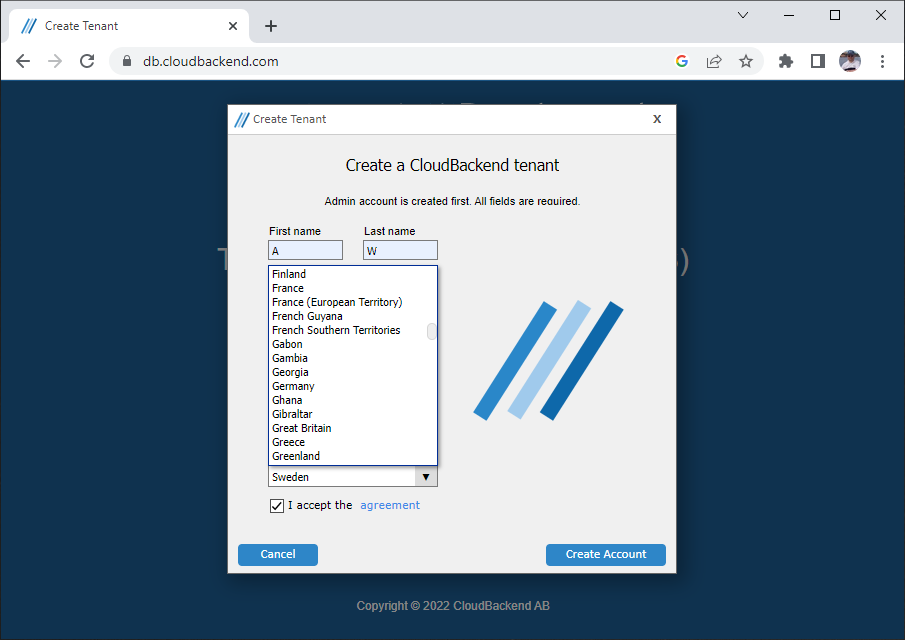Open the tab search chevron
Image resolution: width=905 pixels, height=640 pixels.
coord(743,15)
